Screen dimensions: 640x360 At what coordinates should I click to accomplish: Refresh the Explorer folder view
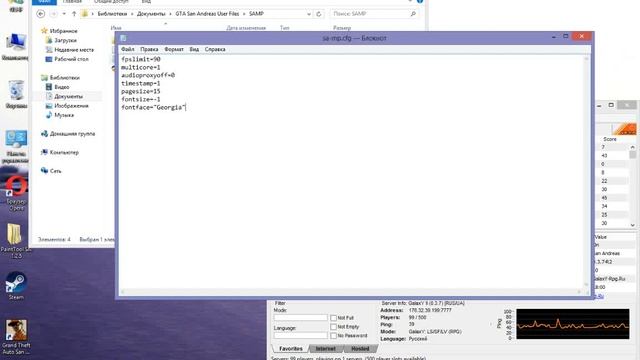[319, 14]
